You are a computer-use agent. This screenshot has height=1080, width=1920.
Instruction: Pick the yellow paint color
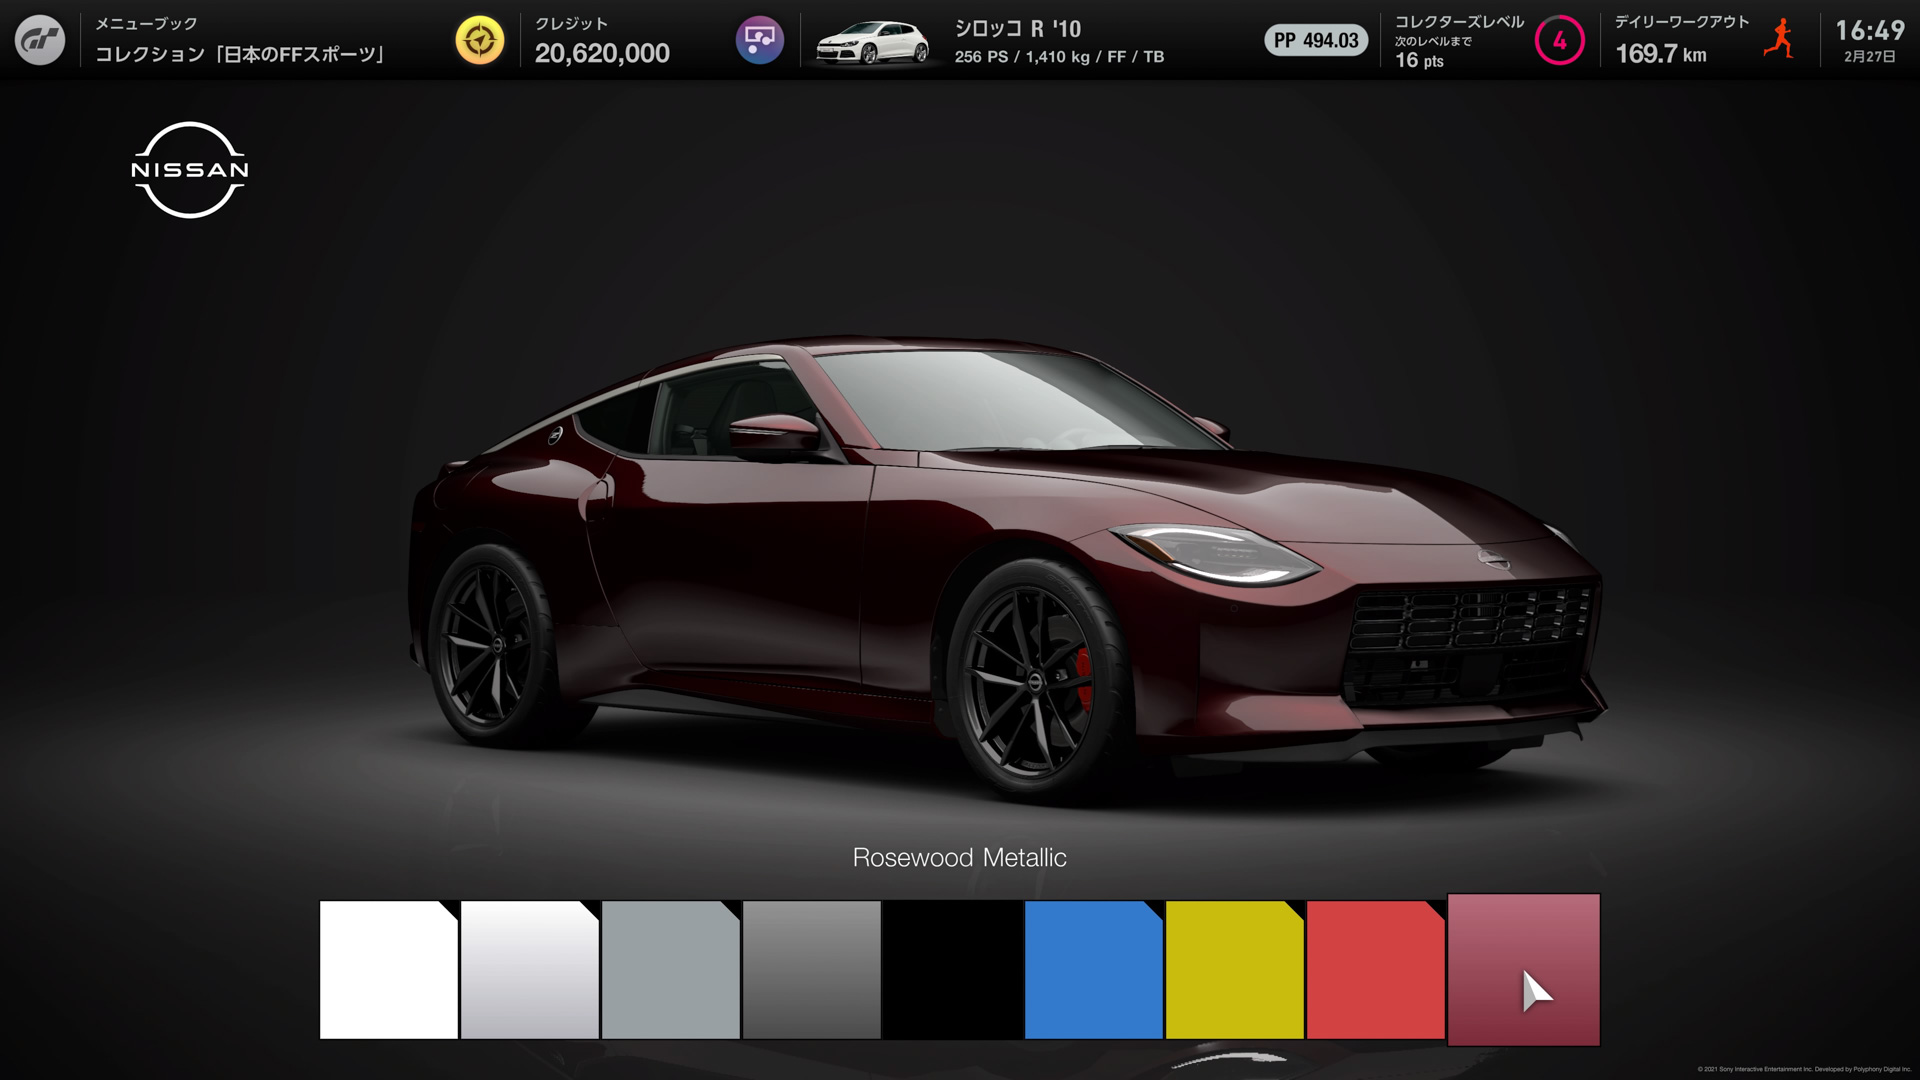coord(1235,968)
